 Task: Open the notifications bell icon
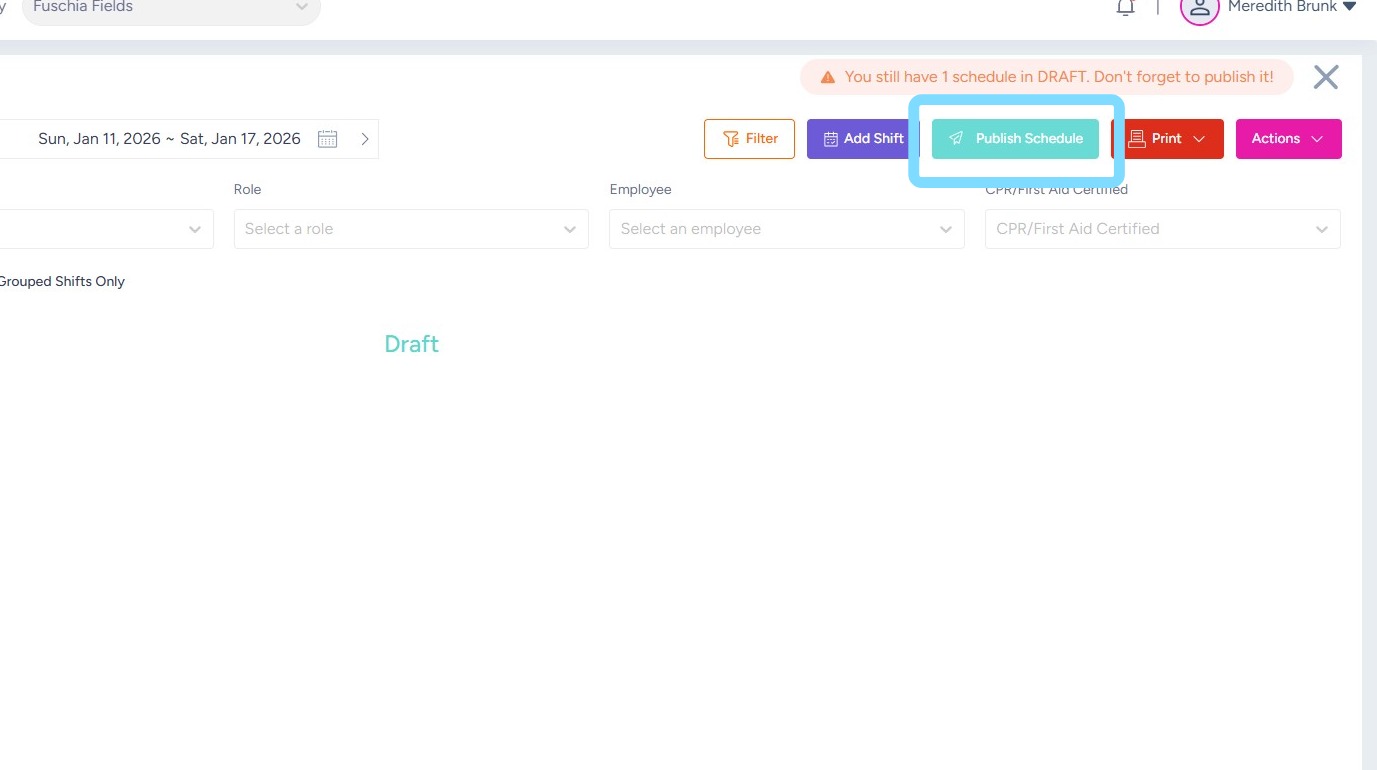coord(1126,8)
